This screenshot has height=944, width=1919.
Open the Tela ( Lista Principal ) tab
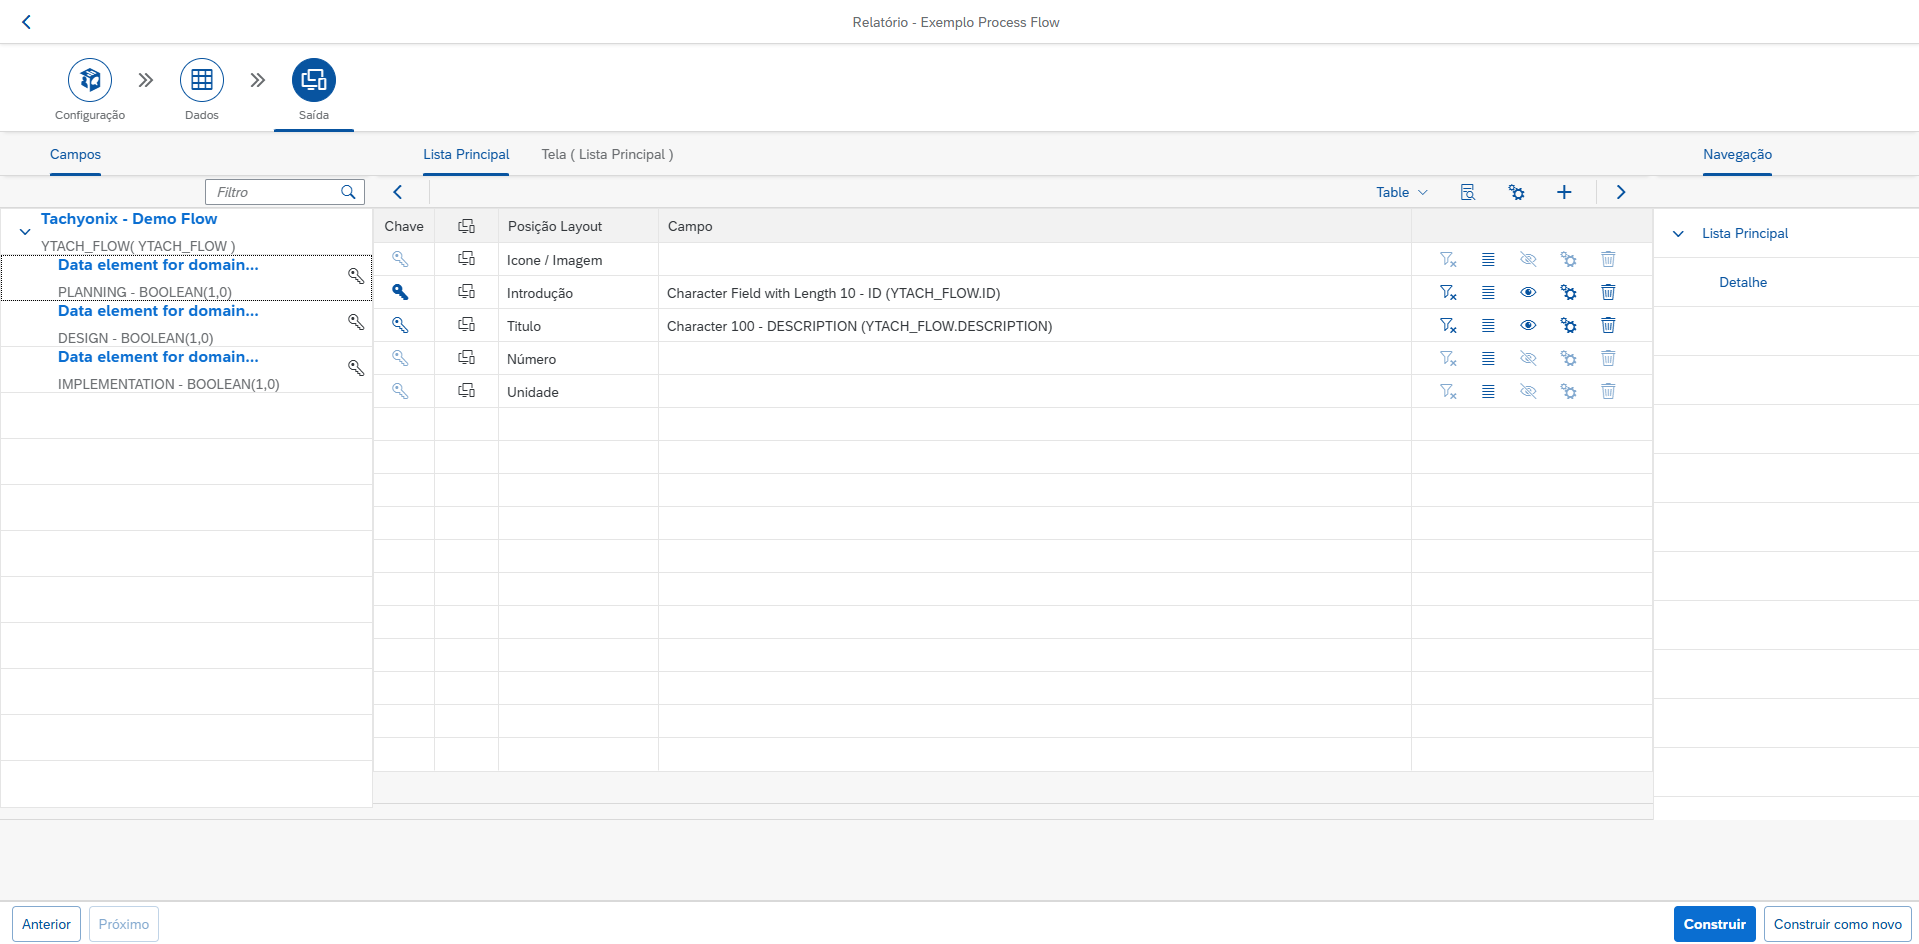pyautogui.click(x=607, y=154)
